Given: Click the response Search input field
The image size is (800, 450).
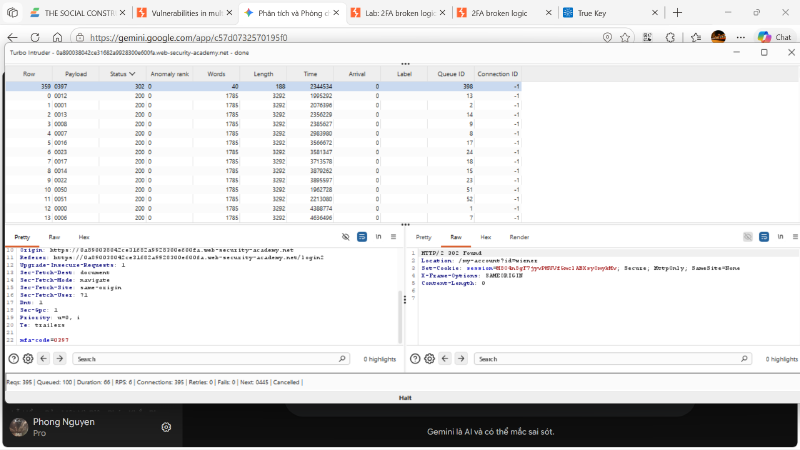Looking at the screenshot, I should 612,359.
